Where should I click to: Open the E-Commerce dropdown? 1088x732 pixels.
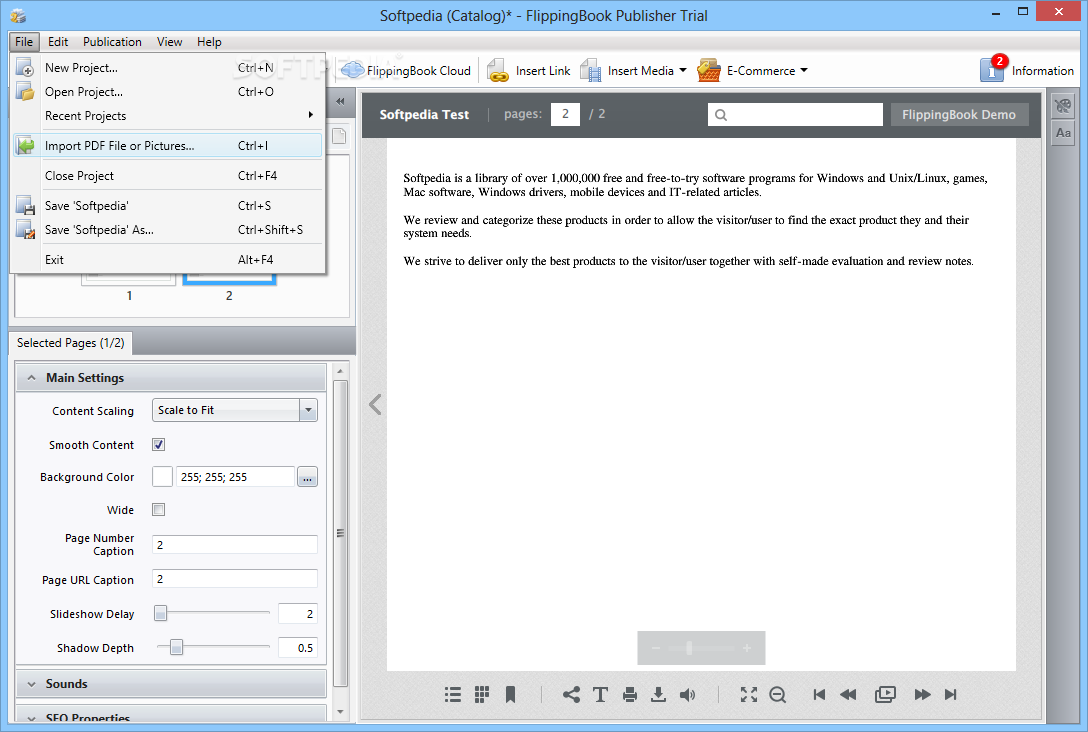pos(753,70)
